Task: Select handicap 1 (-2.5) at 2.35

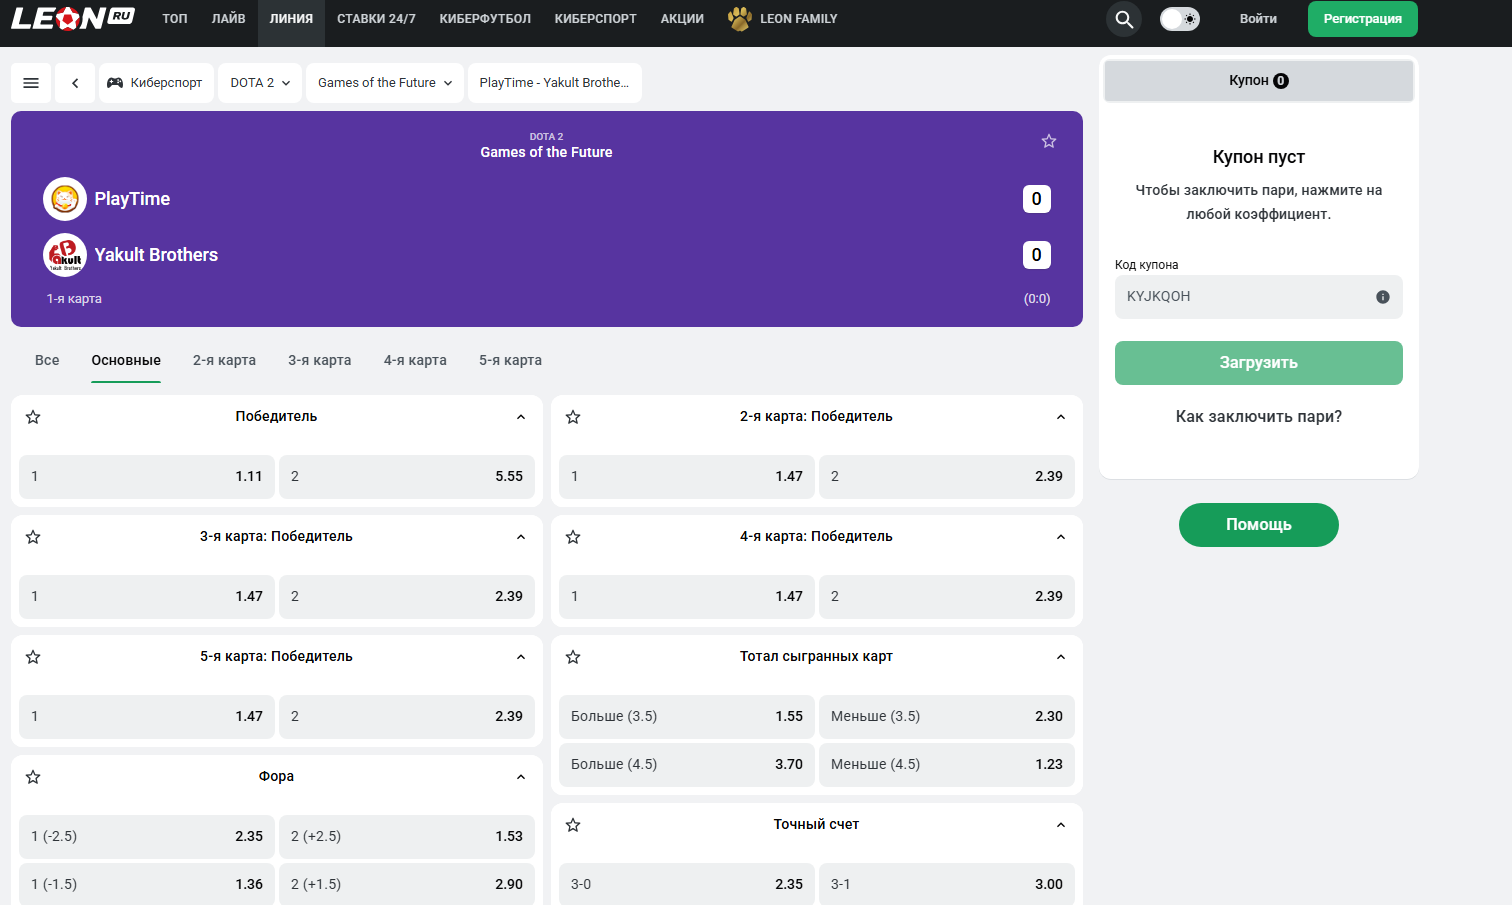Action: (147, 837)
